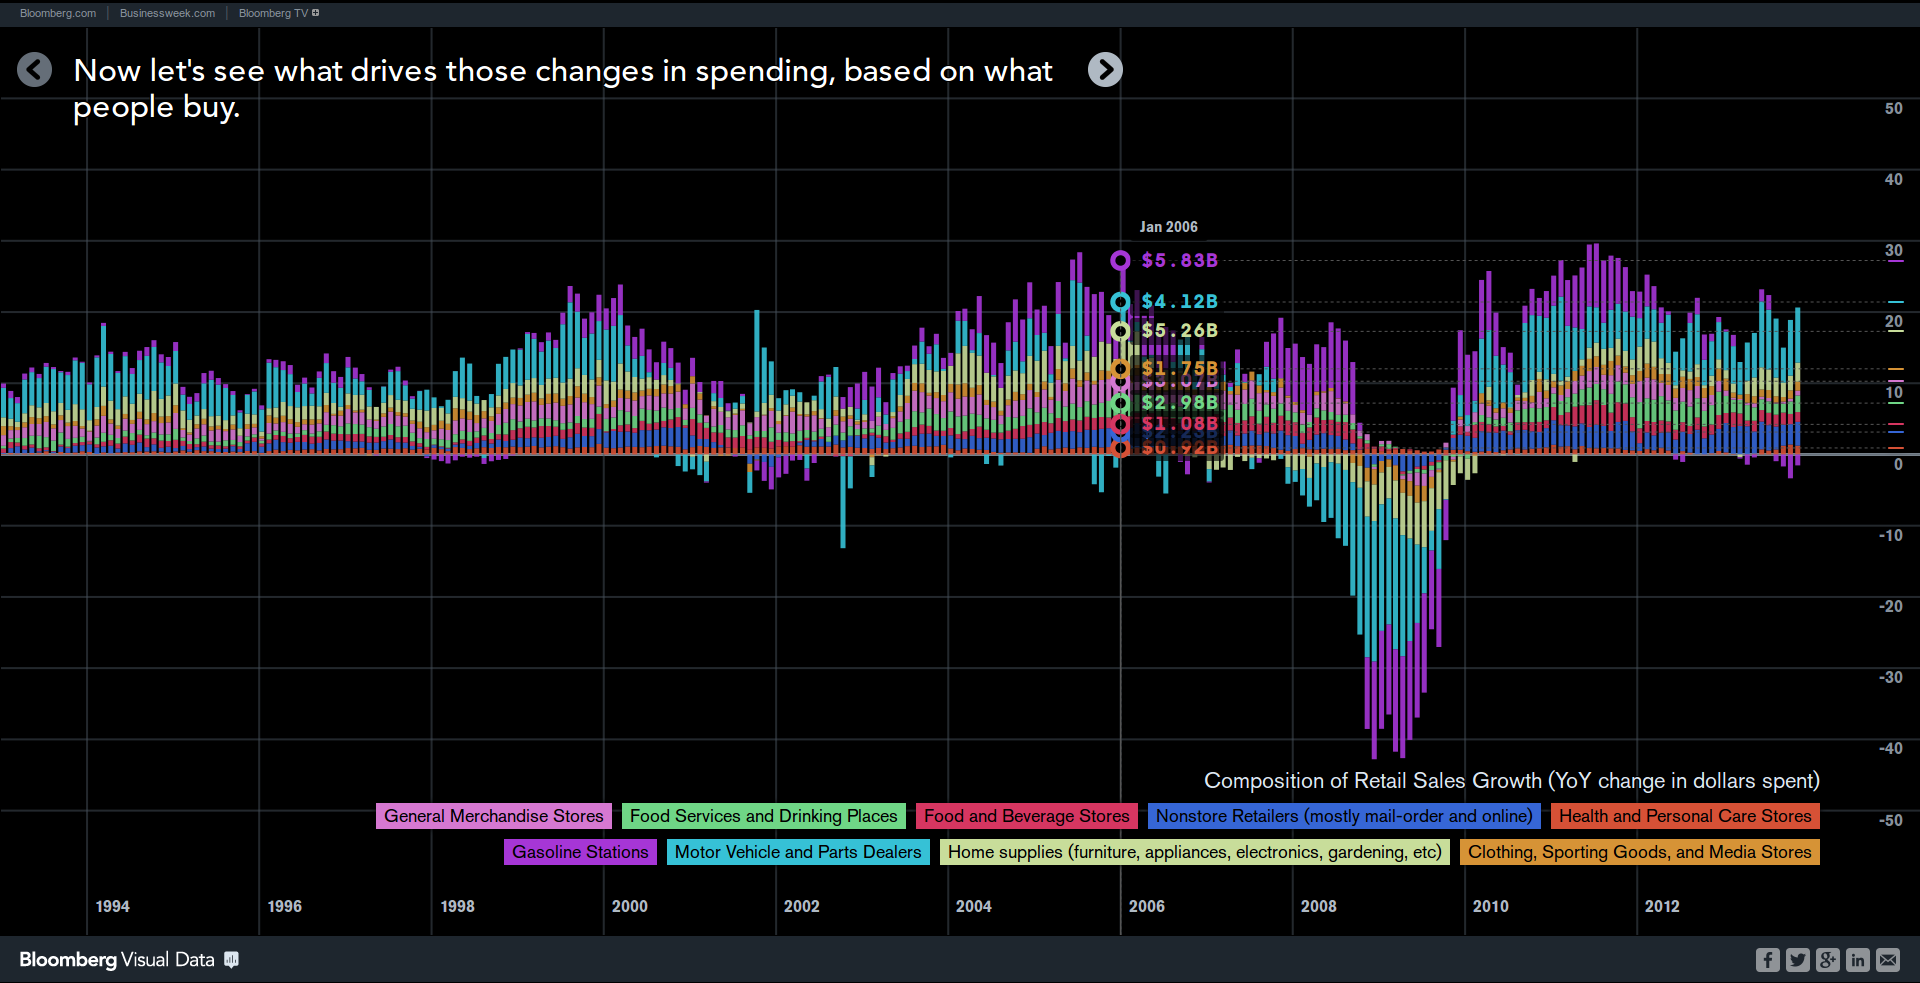
Task: Toggle the Gasoline Stations series
Action: [580, 852]
